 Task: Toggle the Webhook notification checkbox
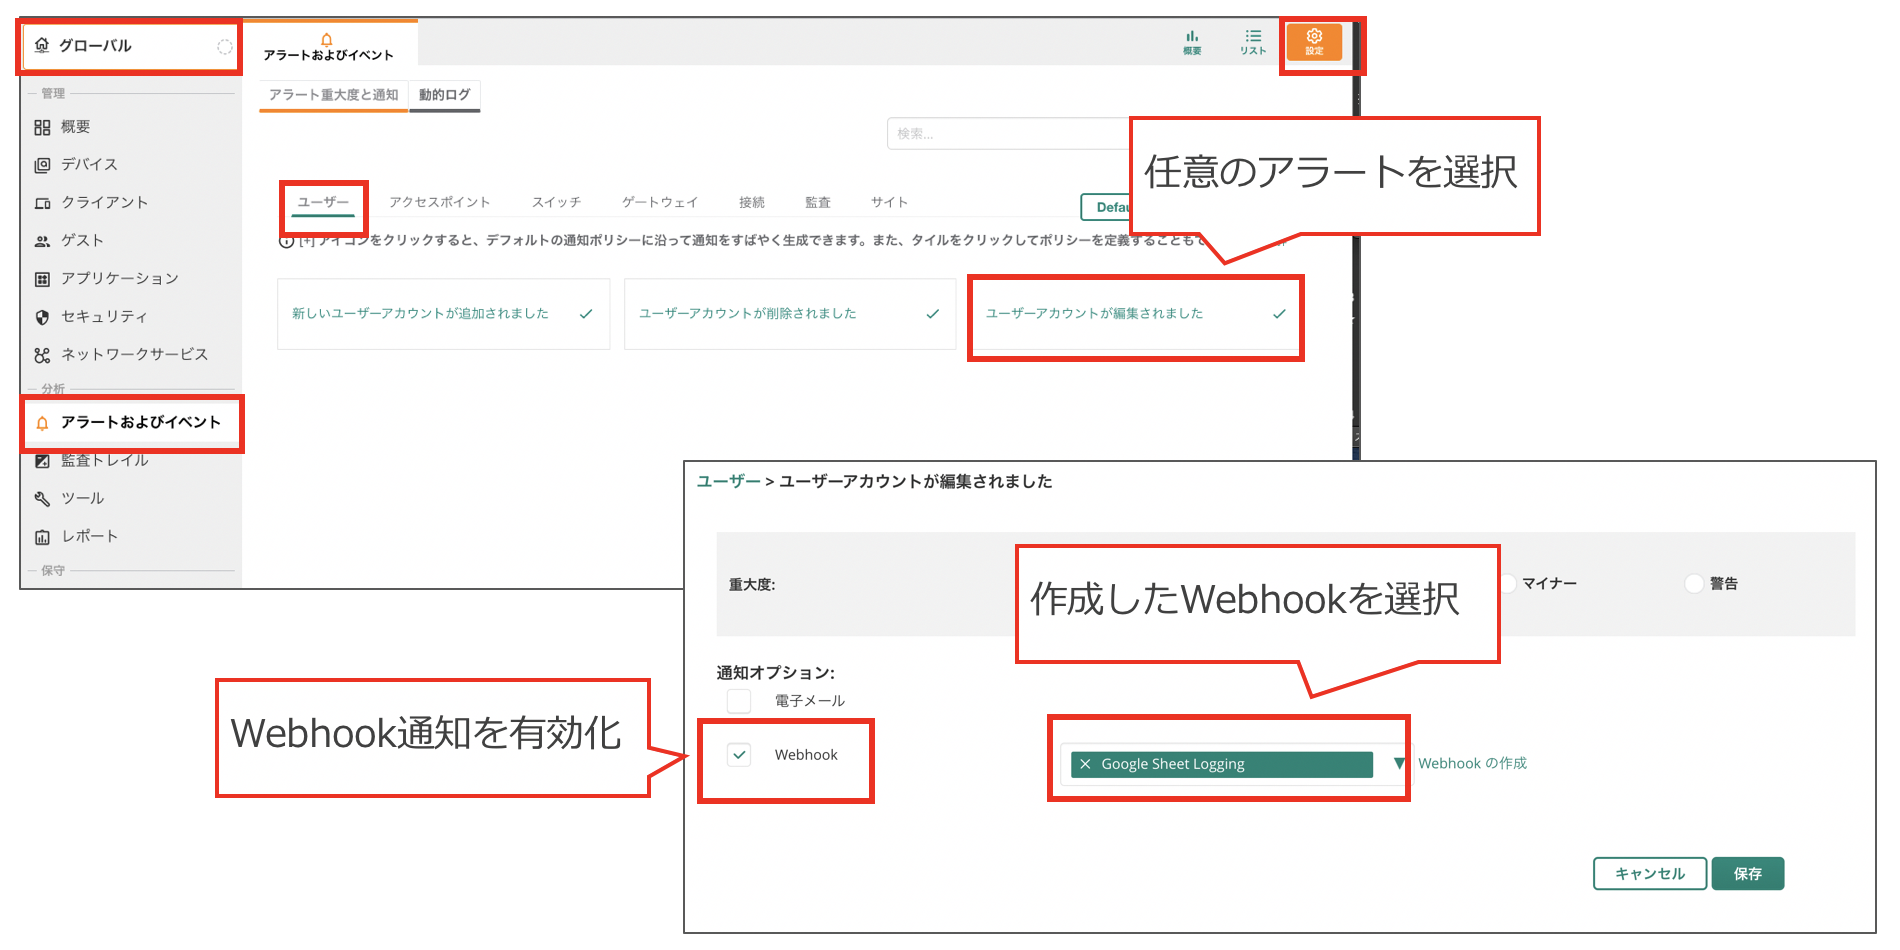739,755
